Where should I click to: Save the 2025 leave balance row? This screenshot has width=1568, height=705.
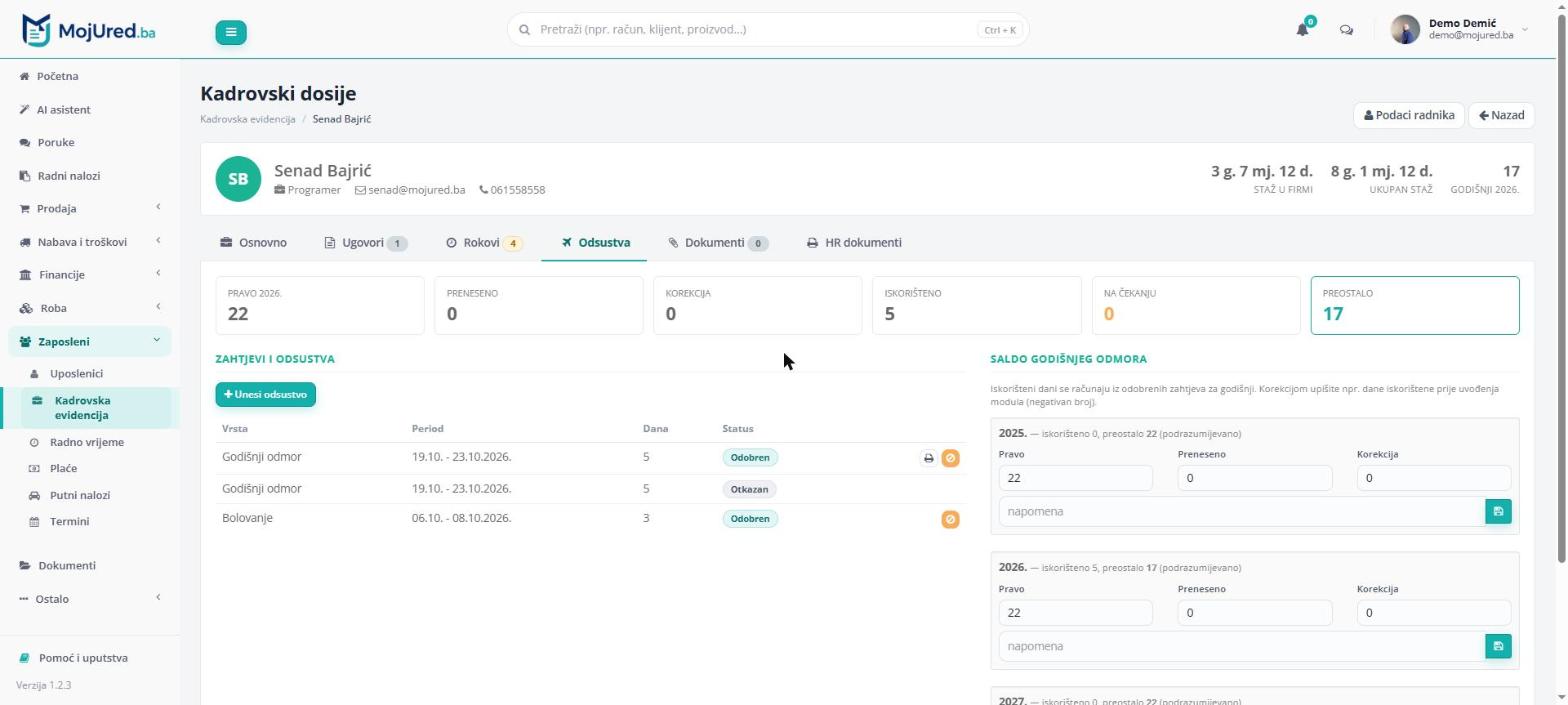[1498, 512]
